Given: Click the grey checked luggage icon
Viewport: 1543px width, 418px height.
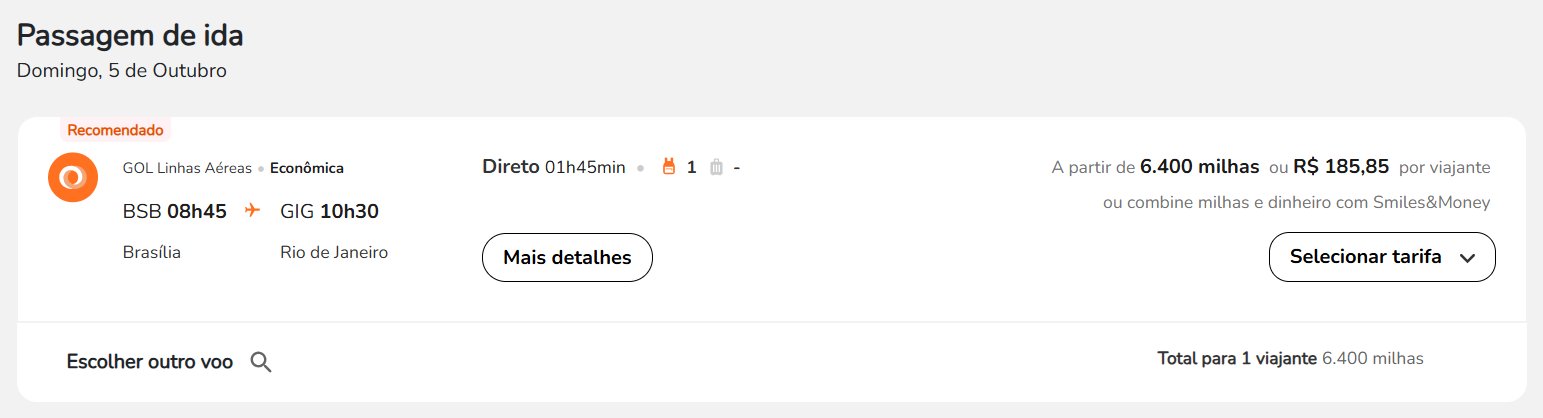Looking at the screenshot, I should (x=716, y=167).
